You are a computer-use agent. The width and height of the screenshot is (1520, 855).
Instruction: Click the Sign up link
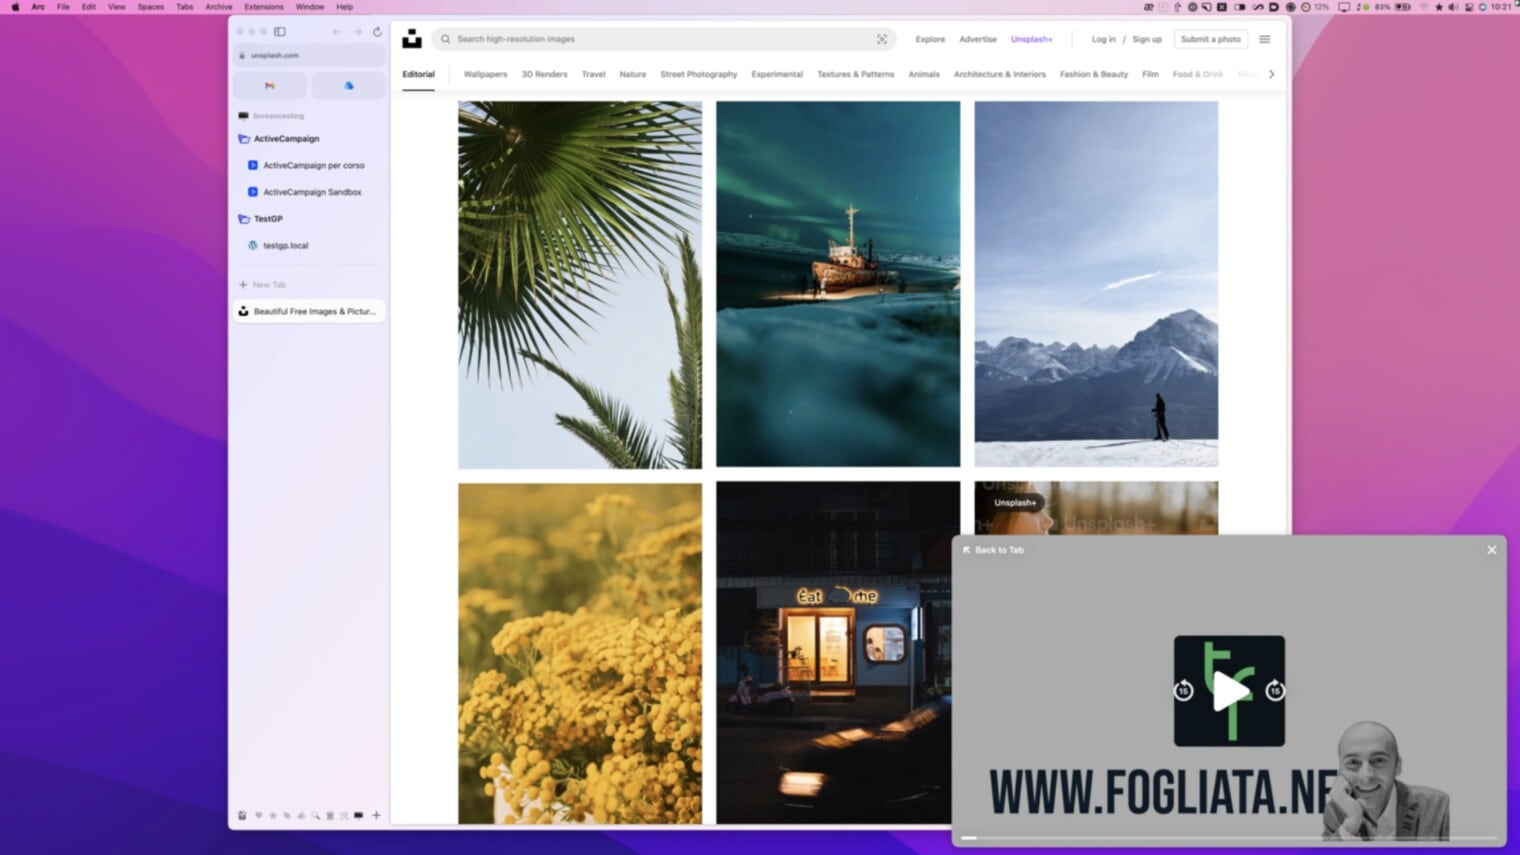(1147, 39)
